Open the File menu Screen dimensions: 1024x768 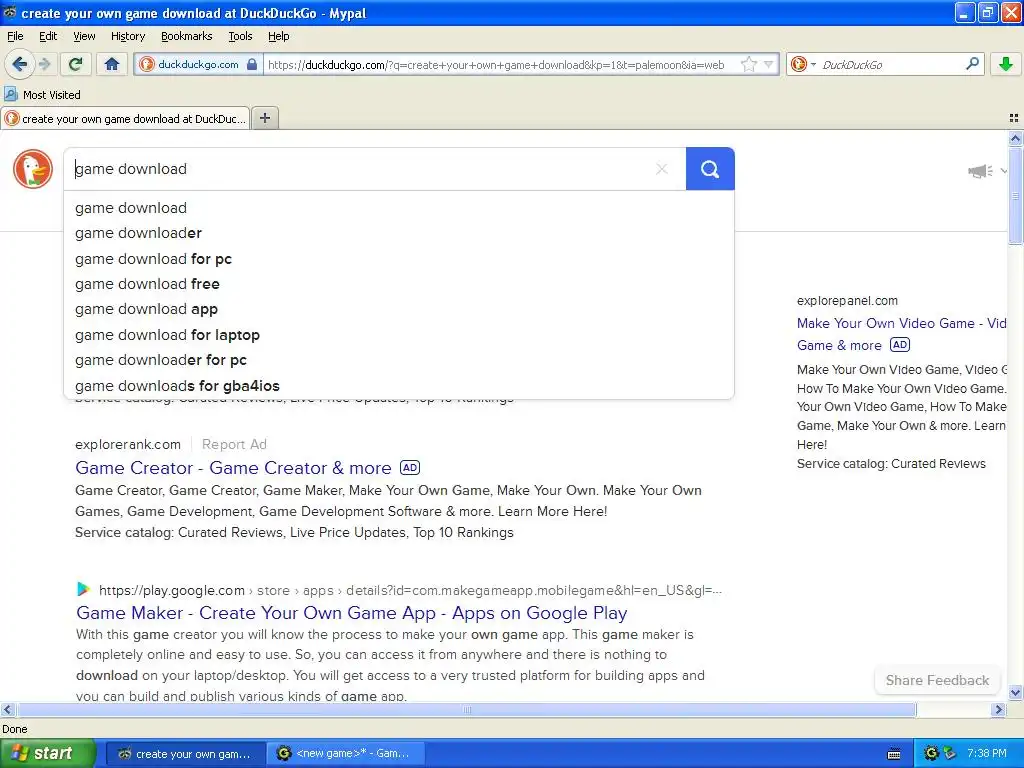[15, 36]
